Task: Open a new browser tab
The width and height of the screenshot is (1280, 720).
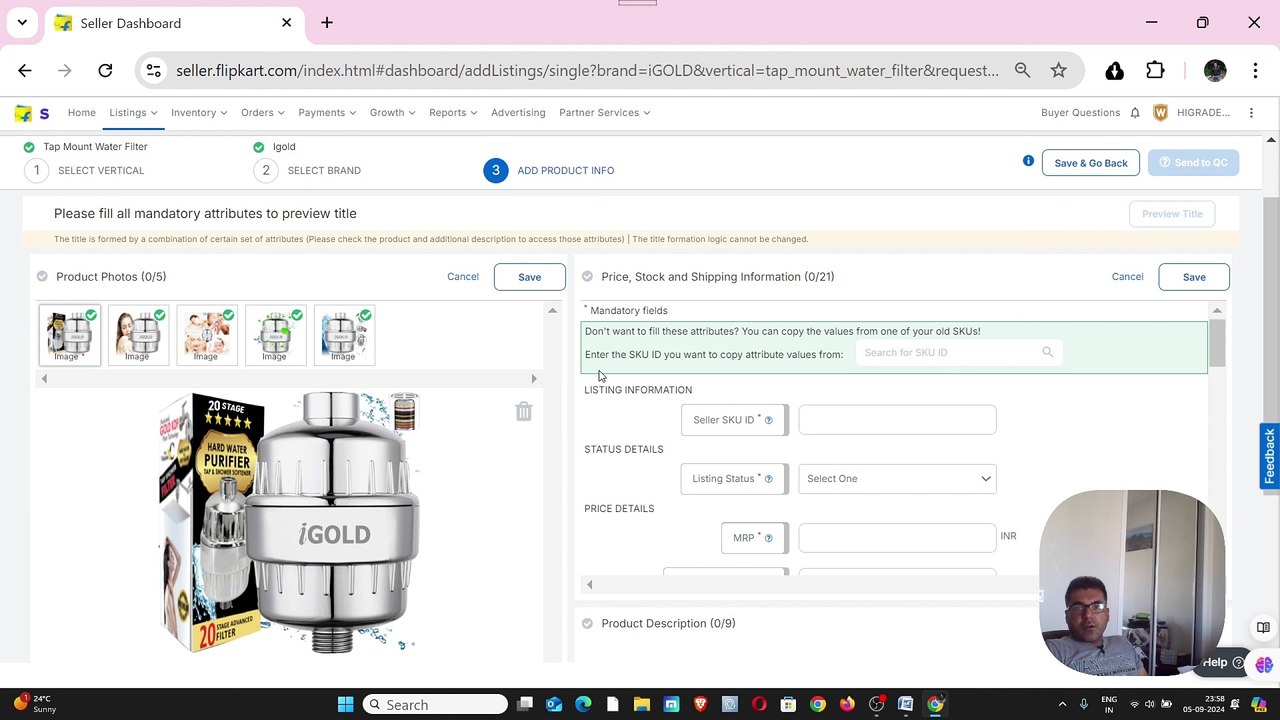Action: (x=327, y=22)
